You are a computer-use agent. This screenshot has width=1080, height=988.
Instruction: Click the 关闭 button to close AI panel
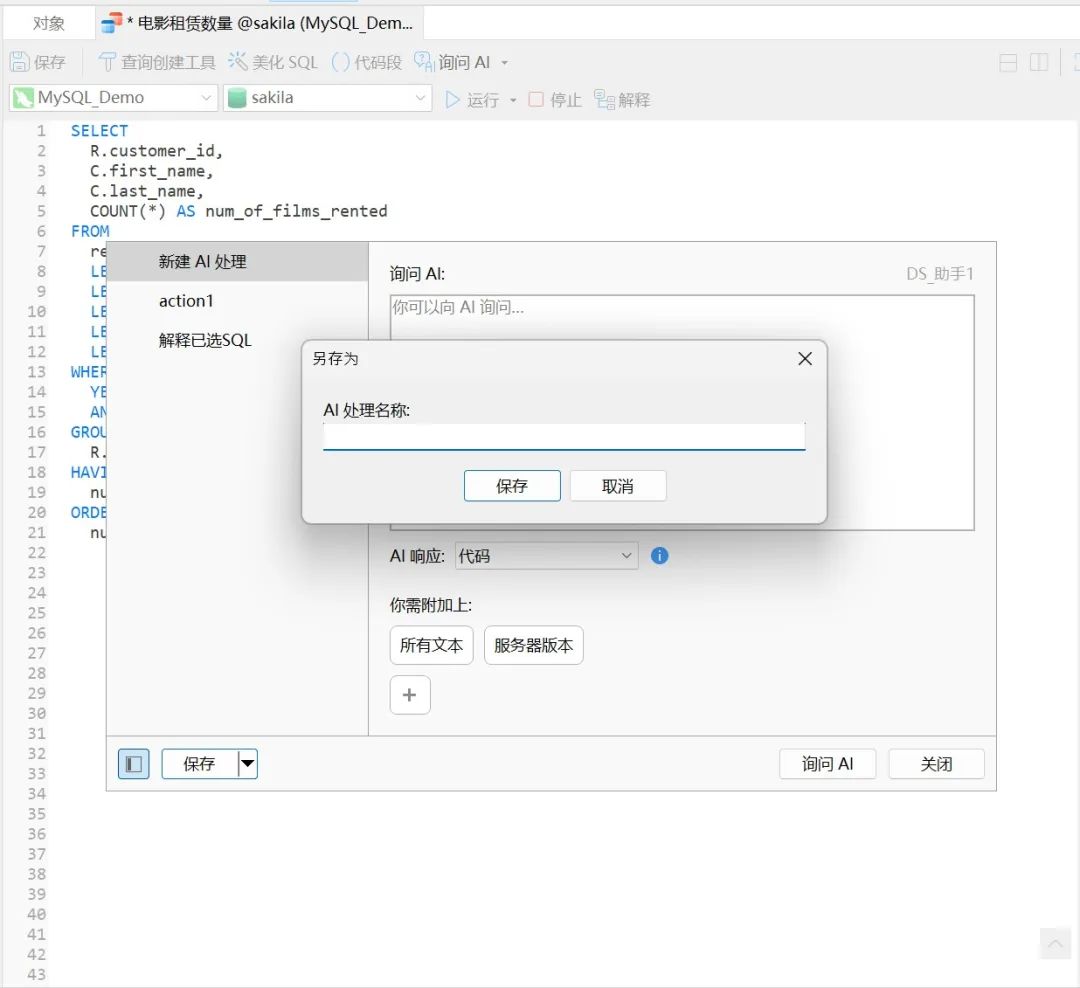point(935,763)
